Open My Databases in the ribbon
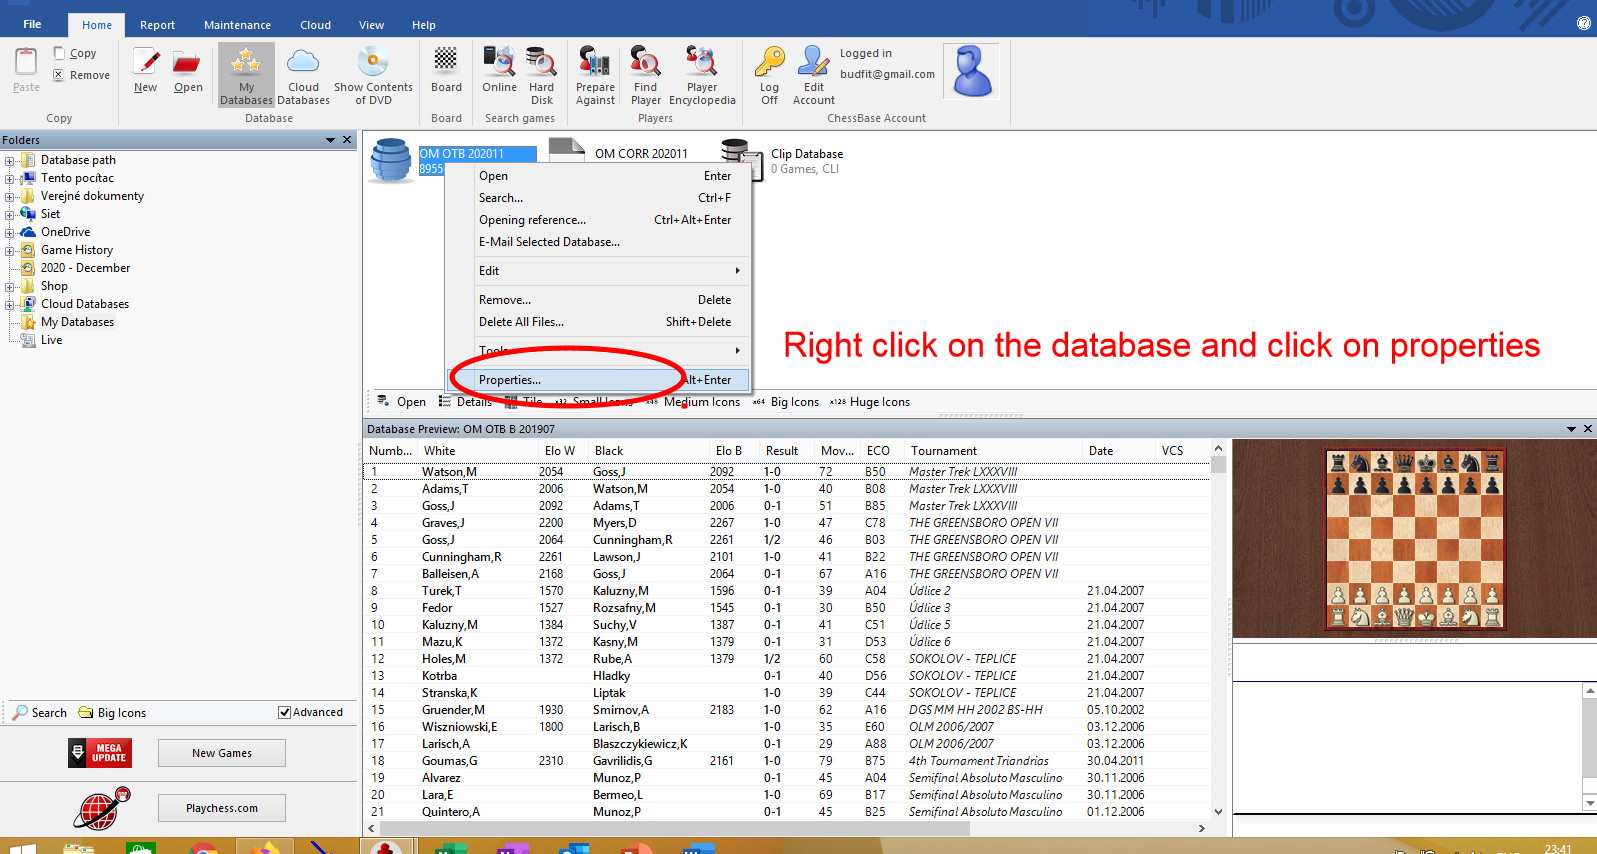 click(x=246, y=75)
